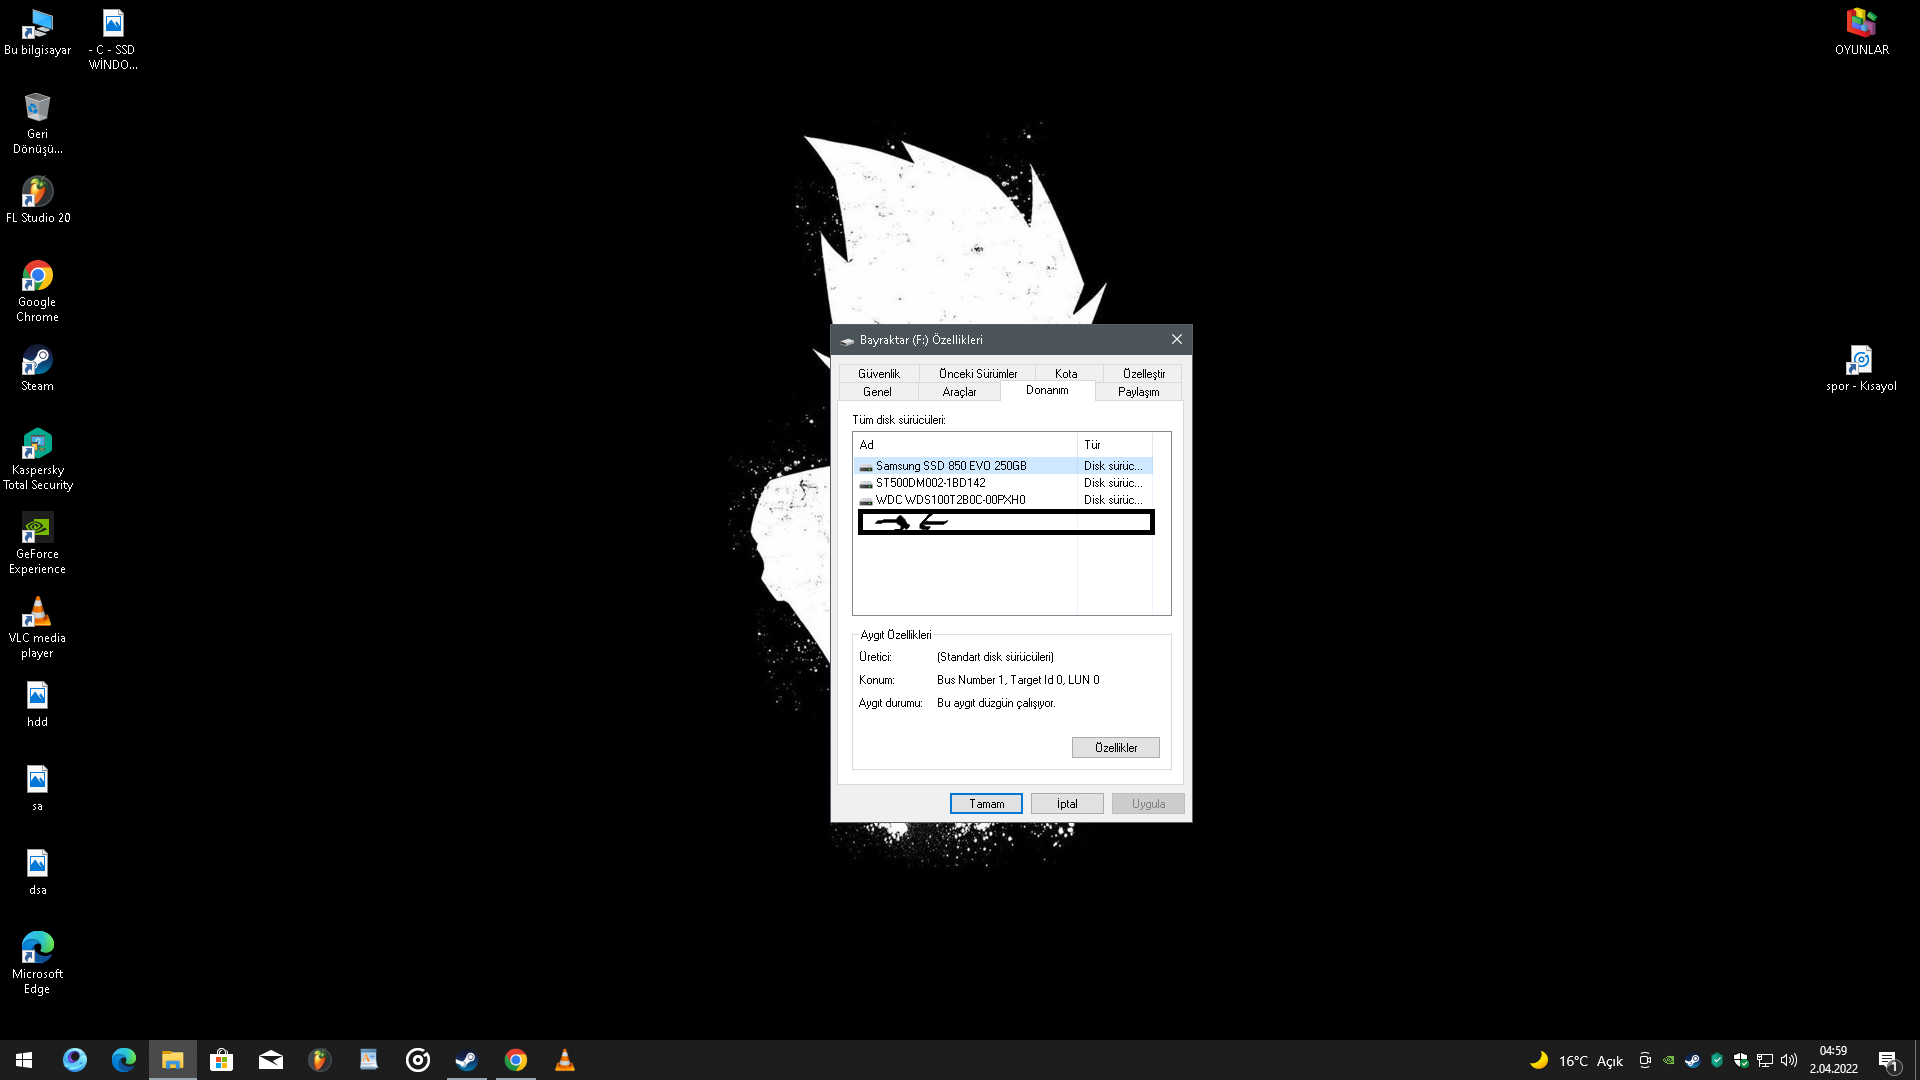1920x1080 pixels.
Task: Click the Özellikler button
Action: coord(1115,748)
